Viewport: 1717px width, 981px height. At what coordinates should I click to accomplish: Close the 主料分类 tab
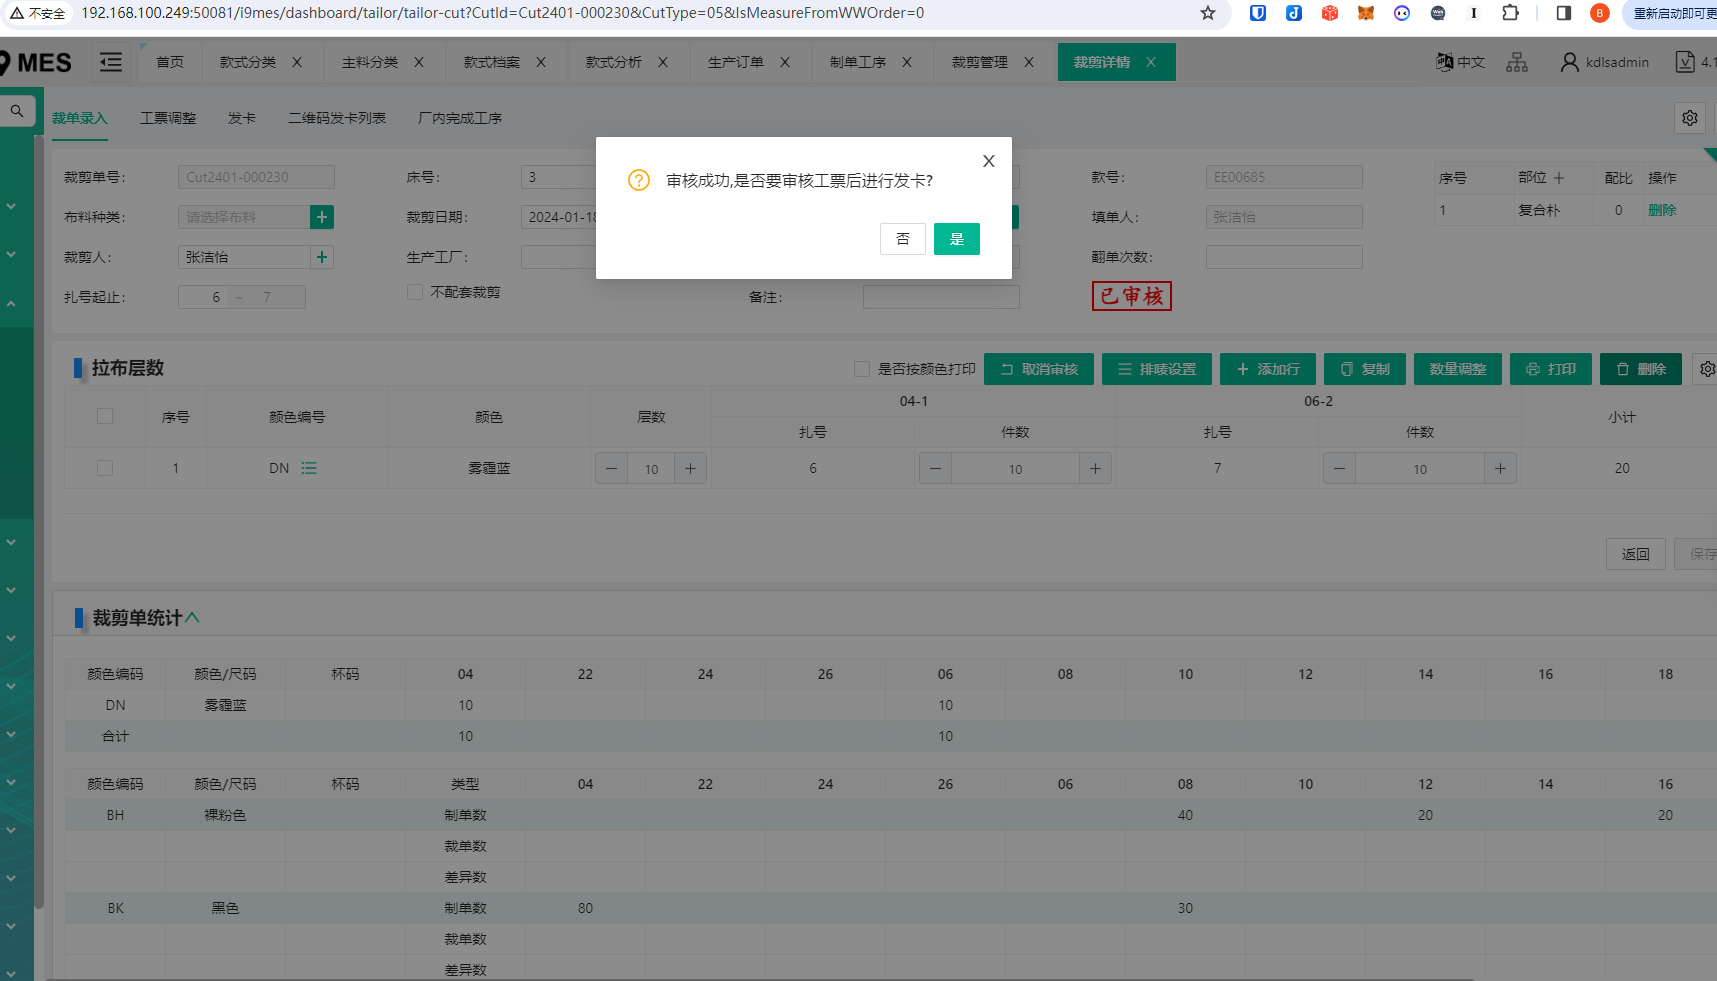419,62
